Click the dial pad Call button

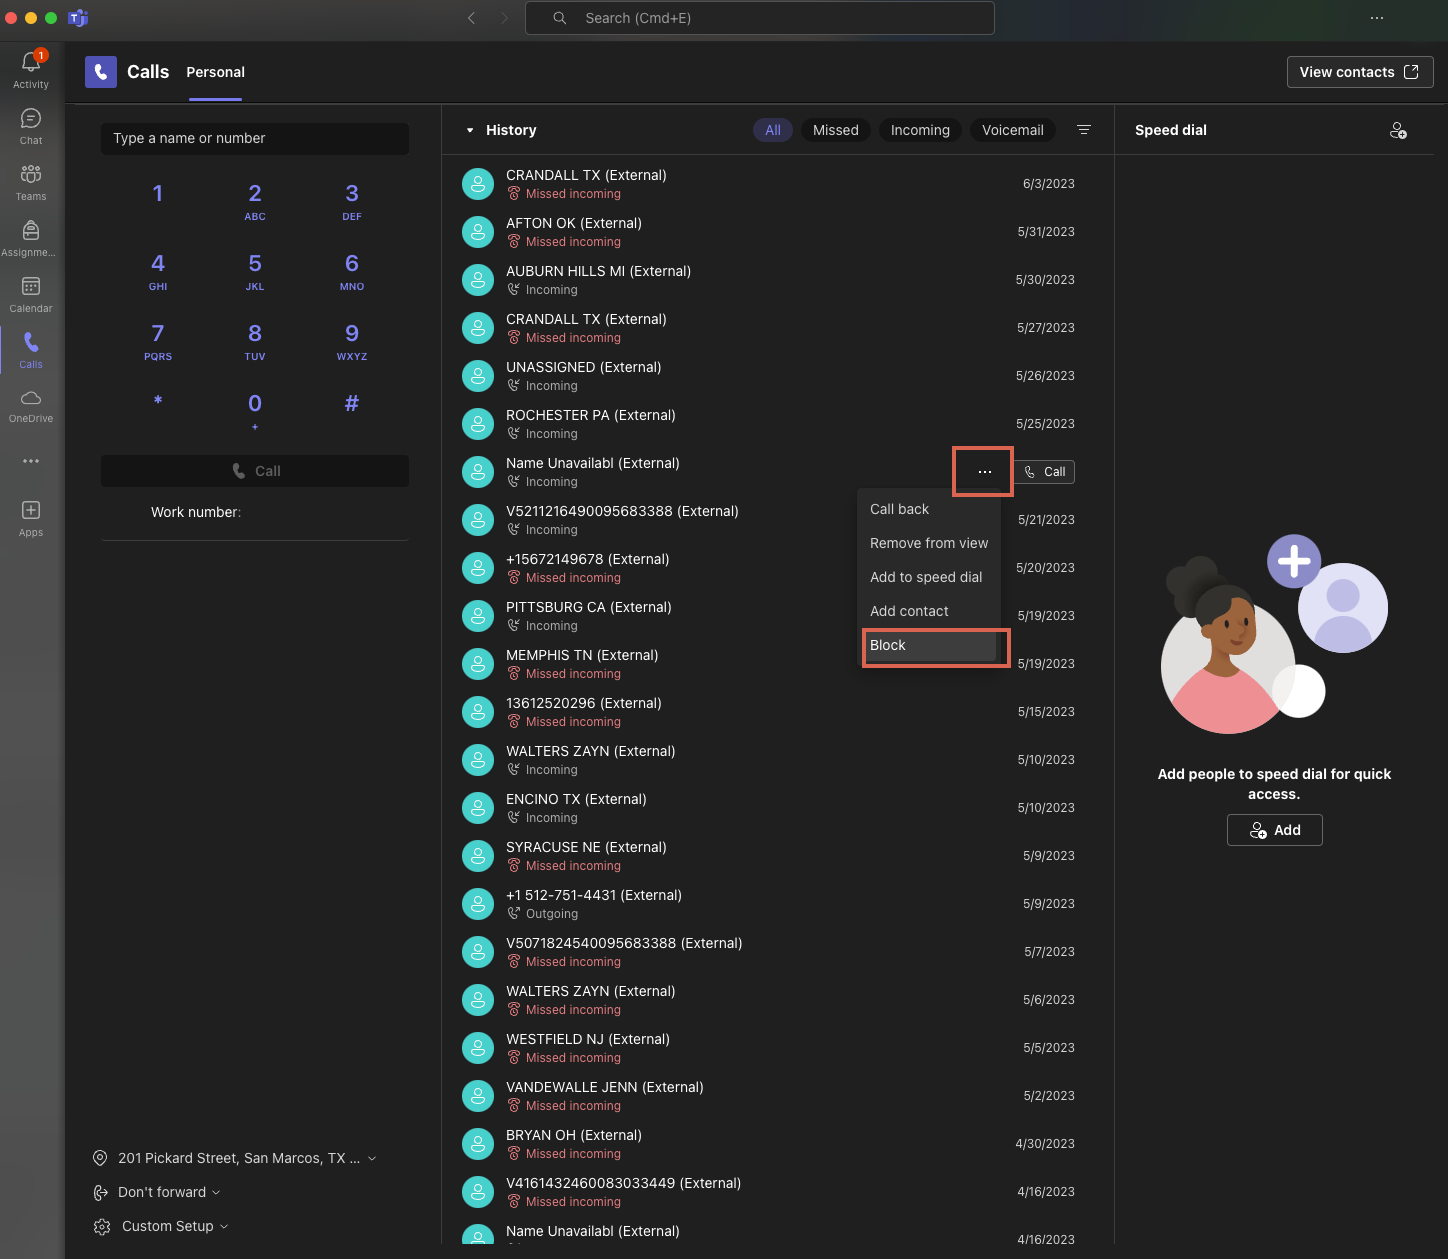point(255,471)
